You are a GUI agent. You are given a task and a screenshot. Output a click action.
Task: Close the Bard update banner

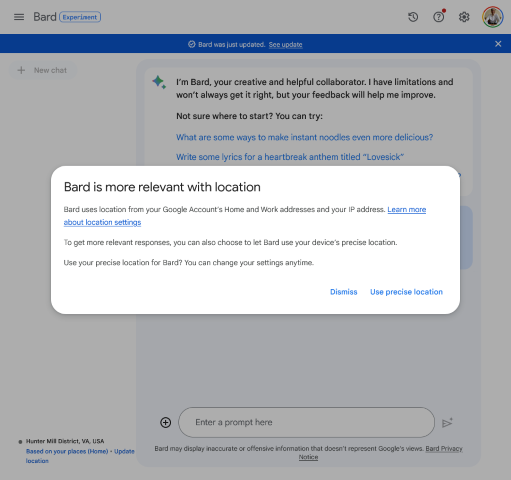pos(498,44)
